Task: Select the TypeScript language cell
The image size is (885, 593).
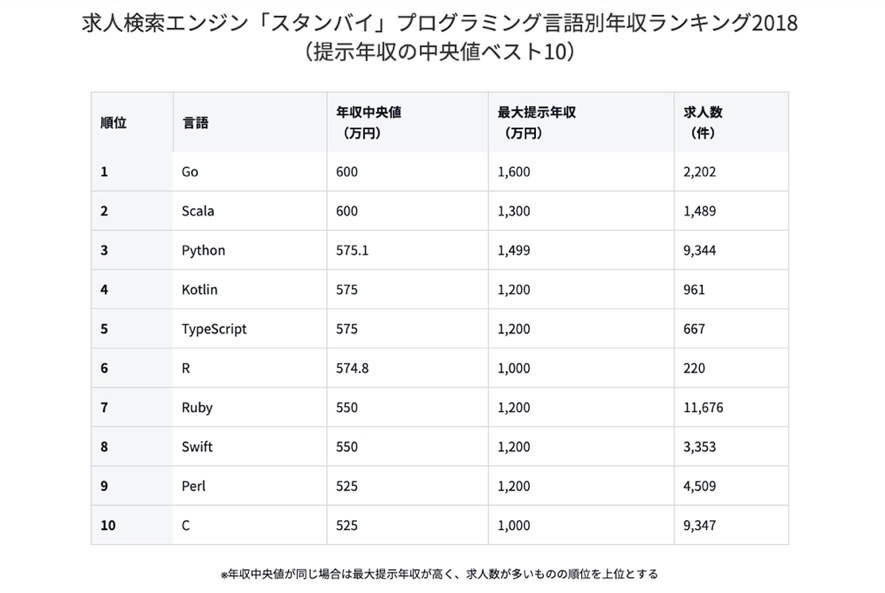Action: point(214,329)
